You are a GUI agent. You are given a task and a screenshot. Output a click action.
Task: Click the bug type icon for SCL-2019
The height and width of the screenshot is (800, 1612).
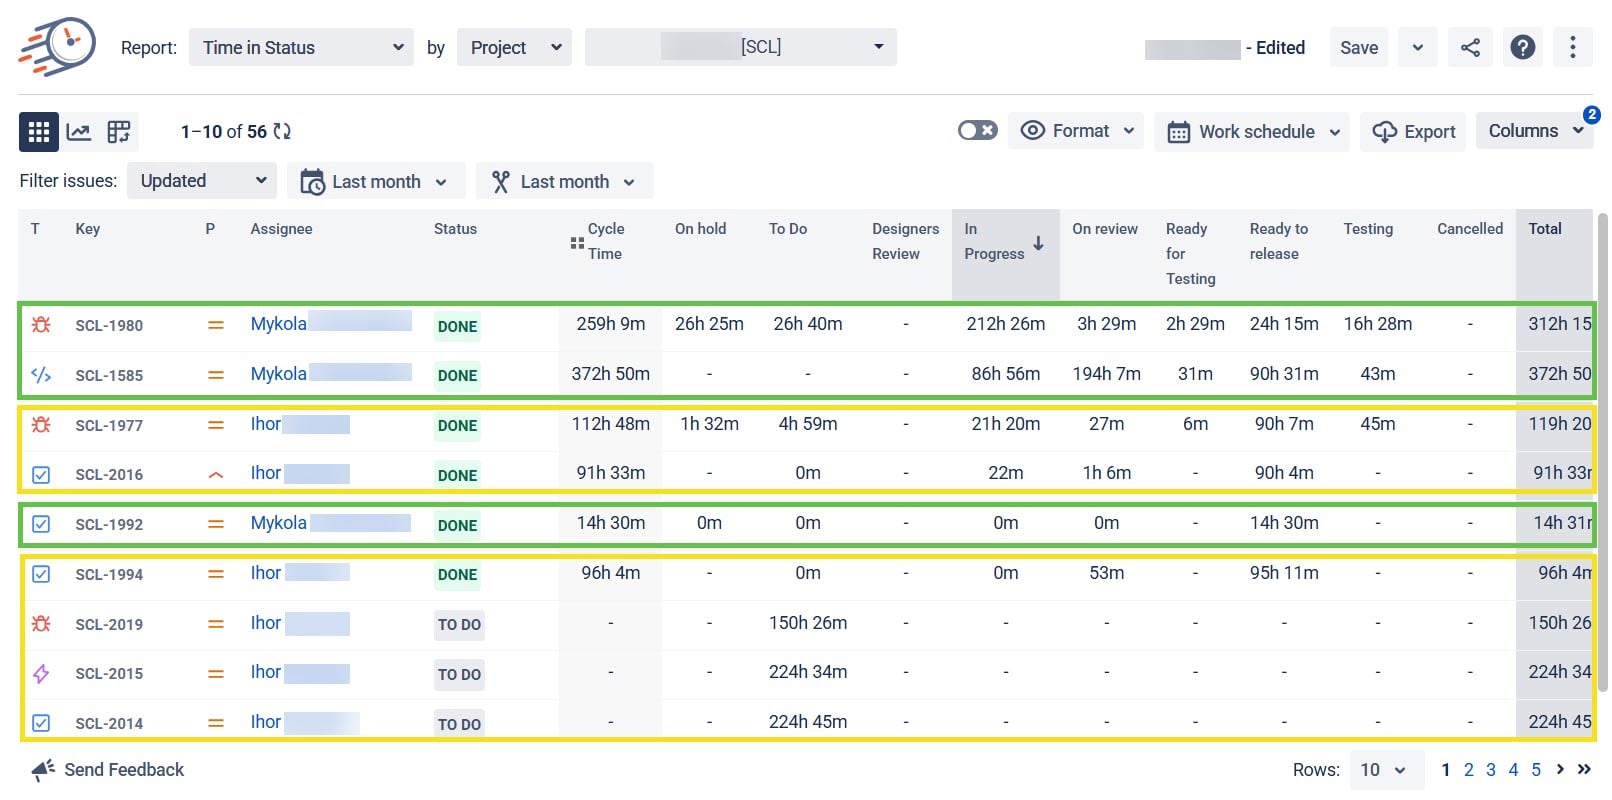pyautogui.click(x=41, y=623)
